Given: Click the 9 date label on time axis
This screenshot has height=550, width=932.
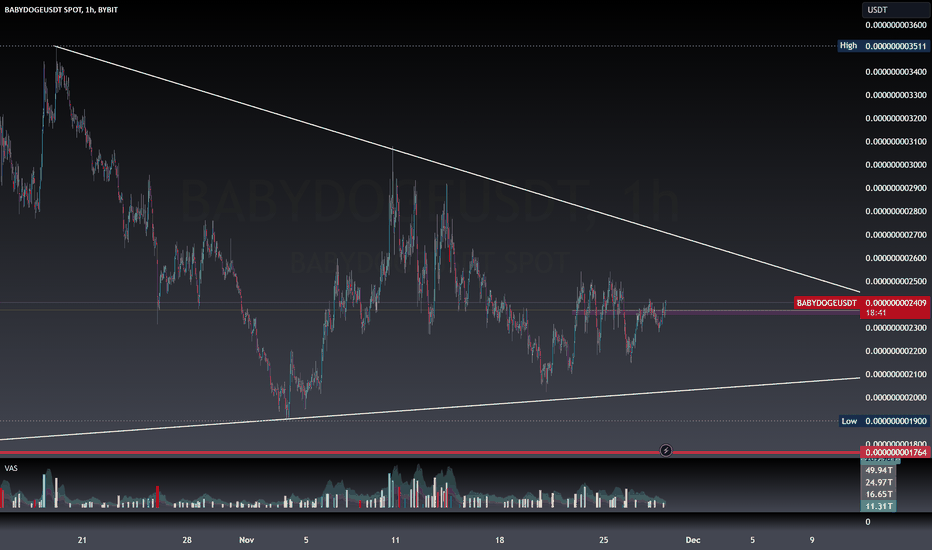Looking at the screenshot, I should click(x=812, y=540).
